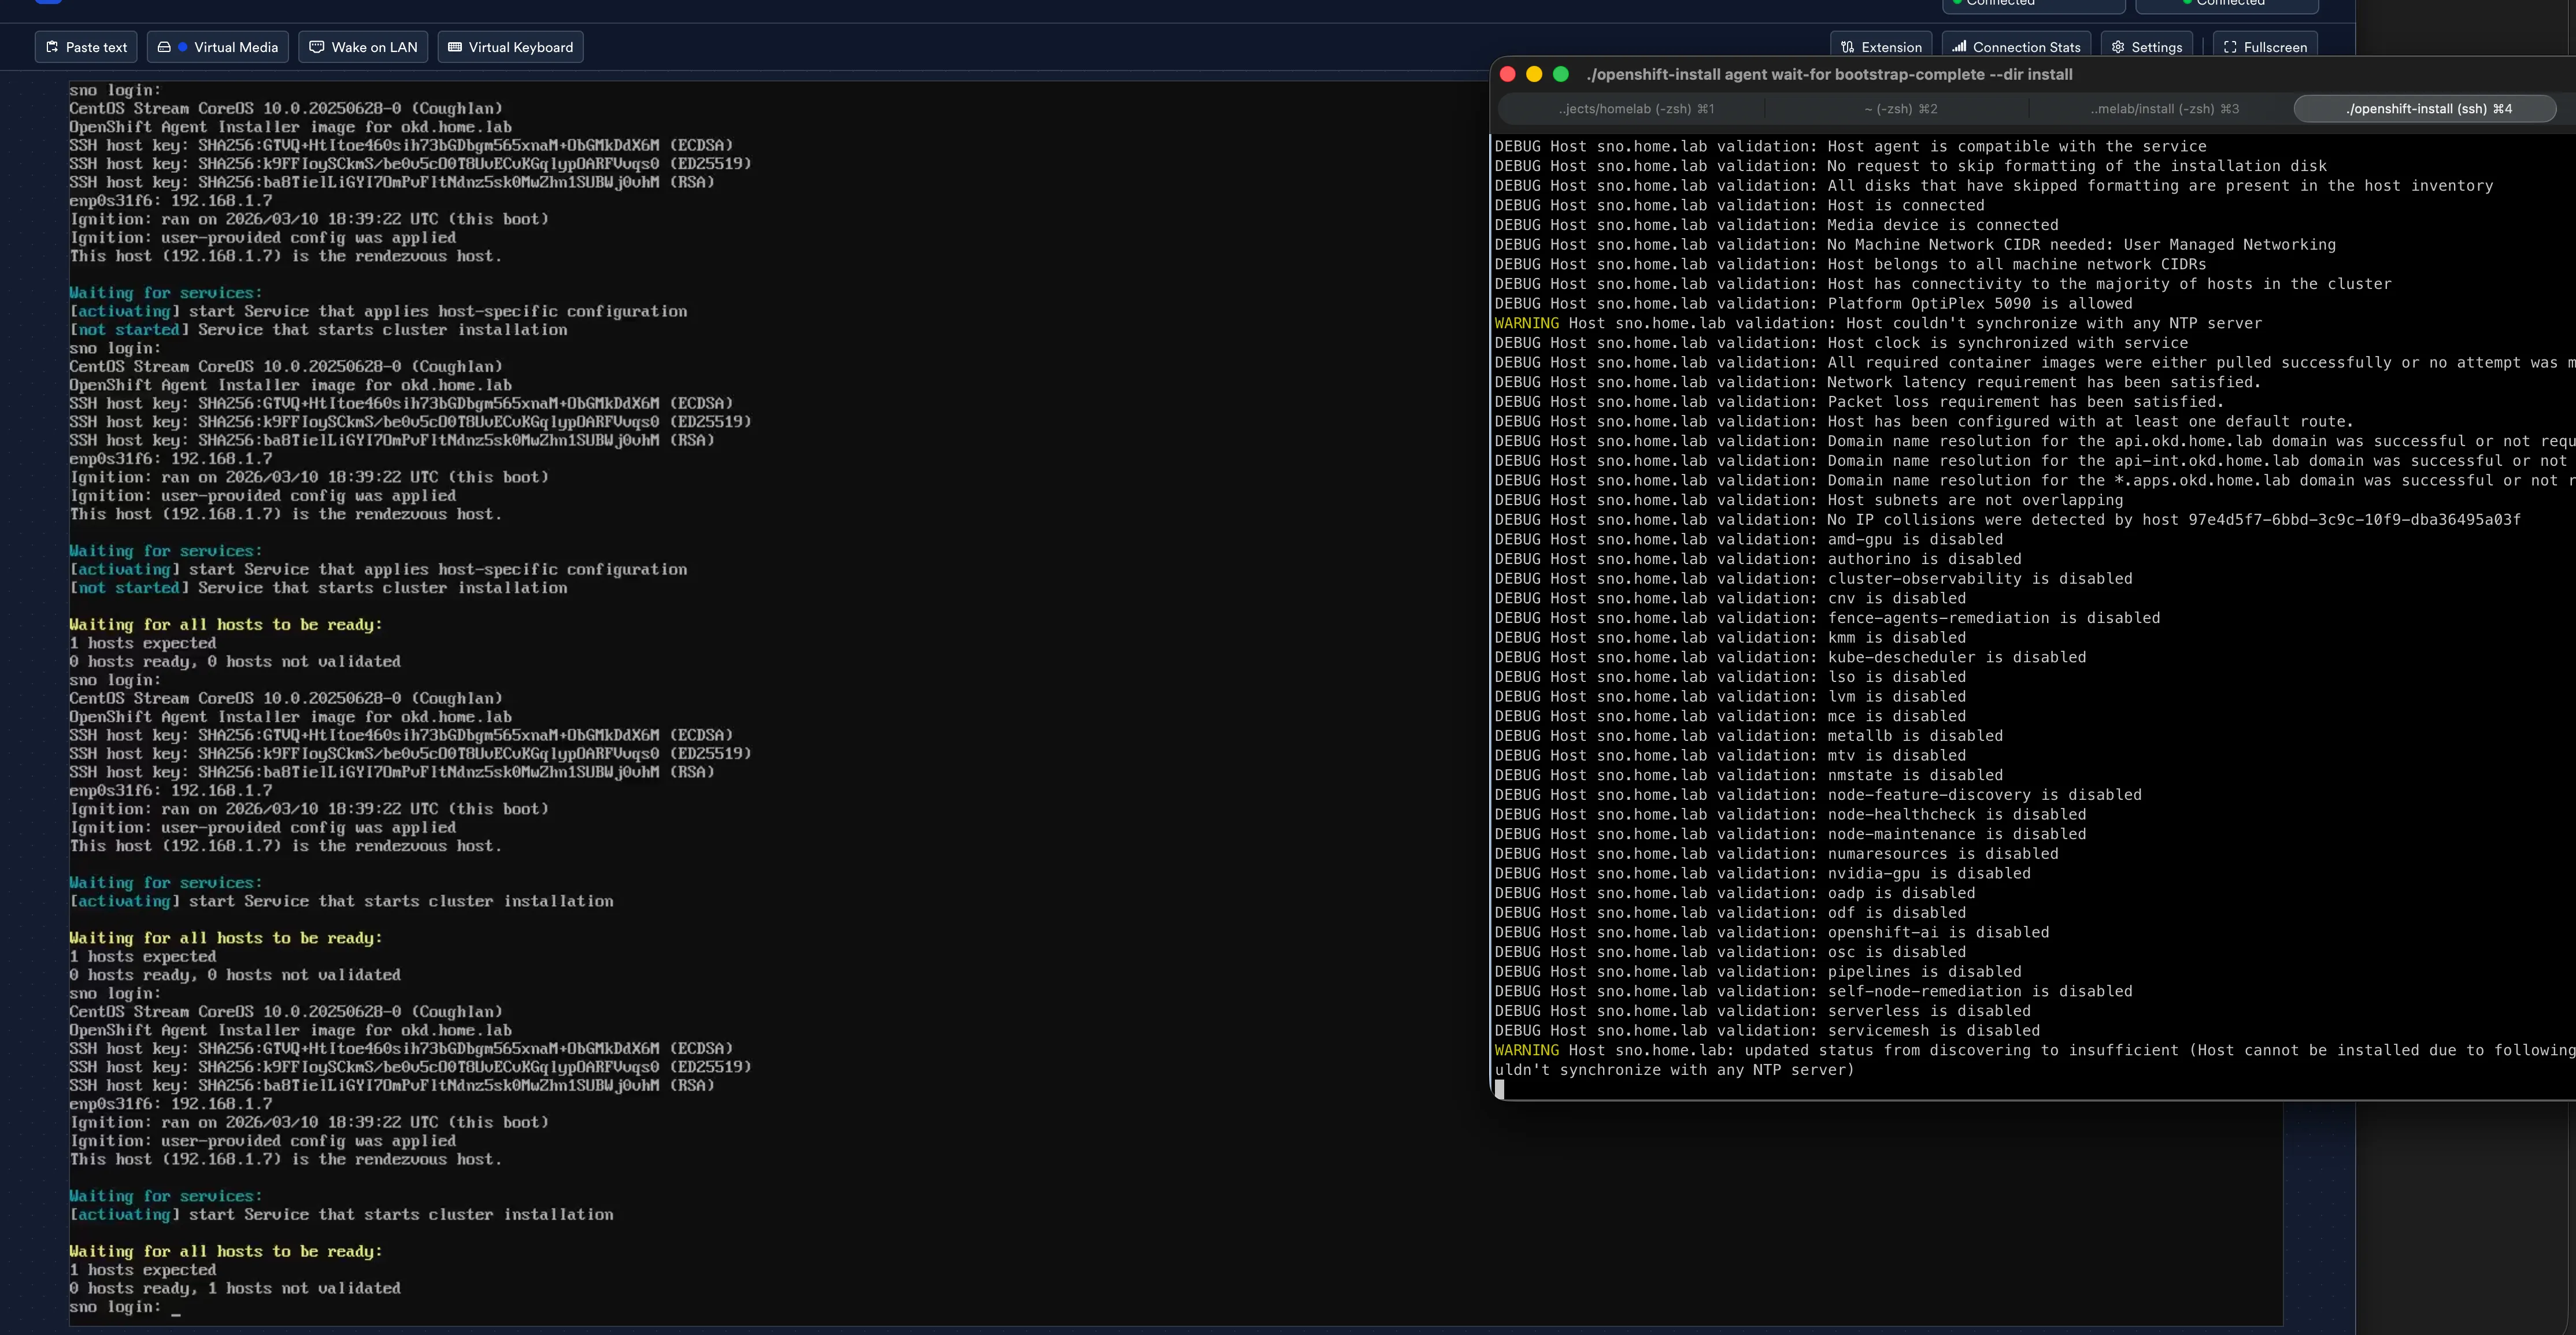Click "Host agent is compatible with the service" line
2576x1335 pixels.
pyautogui.click(x=1851, y=146)
